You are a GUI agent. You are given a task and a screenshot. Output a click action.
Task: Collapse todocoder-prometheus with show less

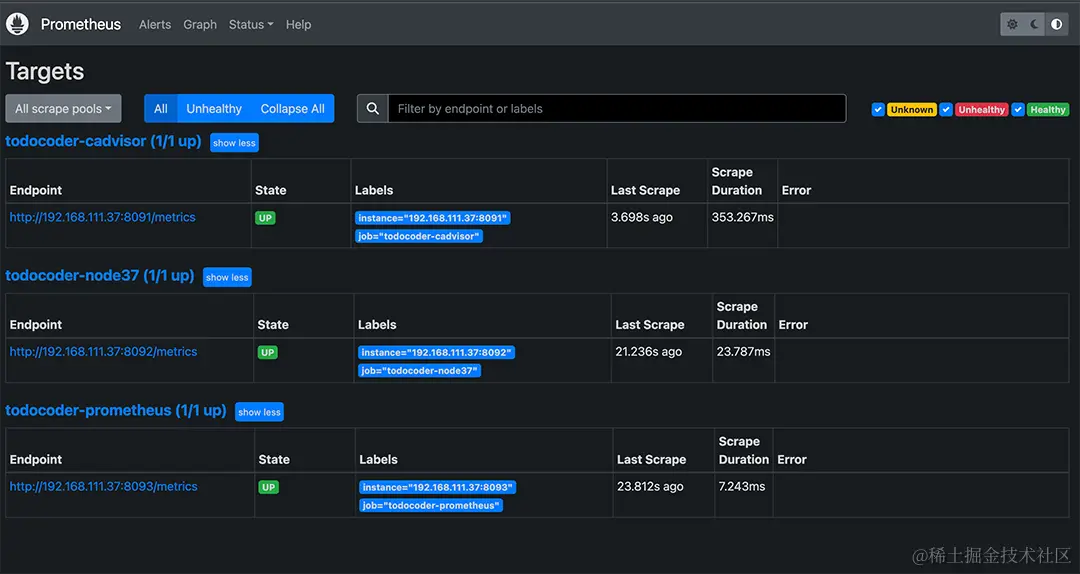259,412
